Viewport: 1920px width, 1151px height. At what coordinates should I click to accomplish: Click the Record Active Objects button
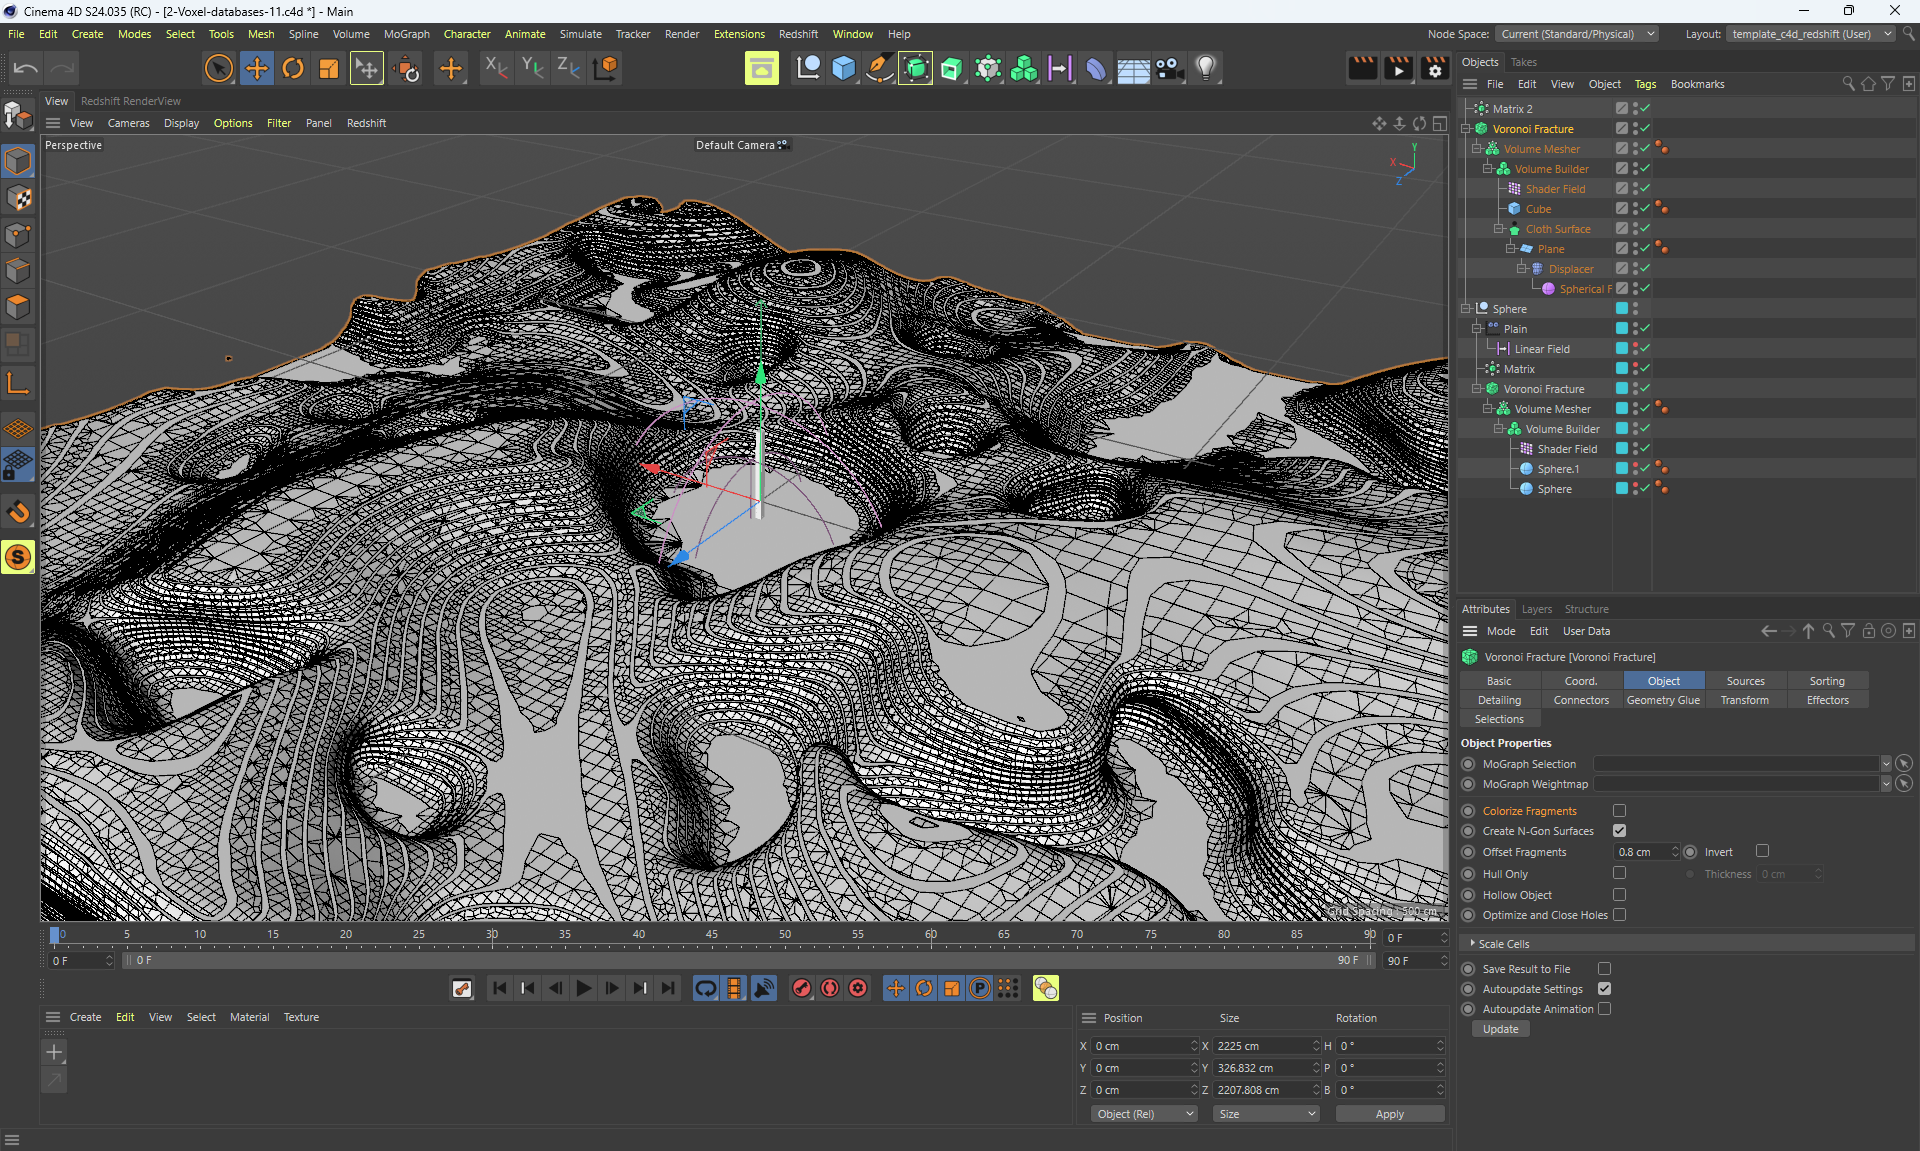(x=801, y=988)
